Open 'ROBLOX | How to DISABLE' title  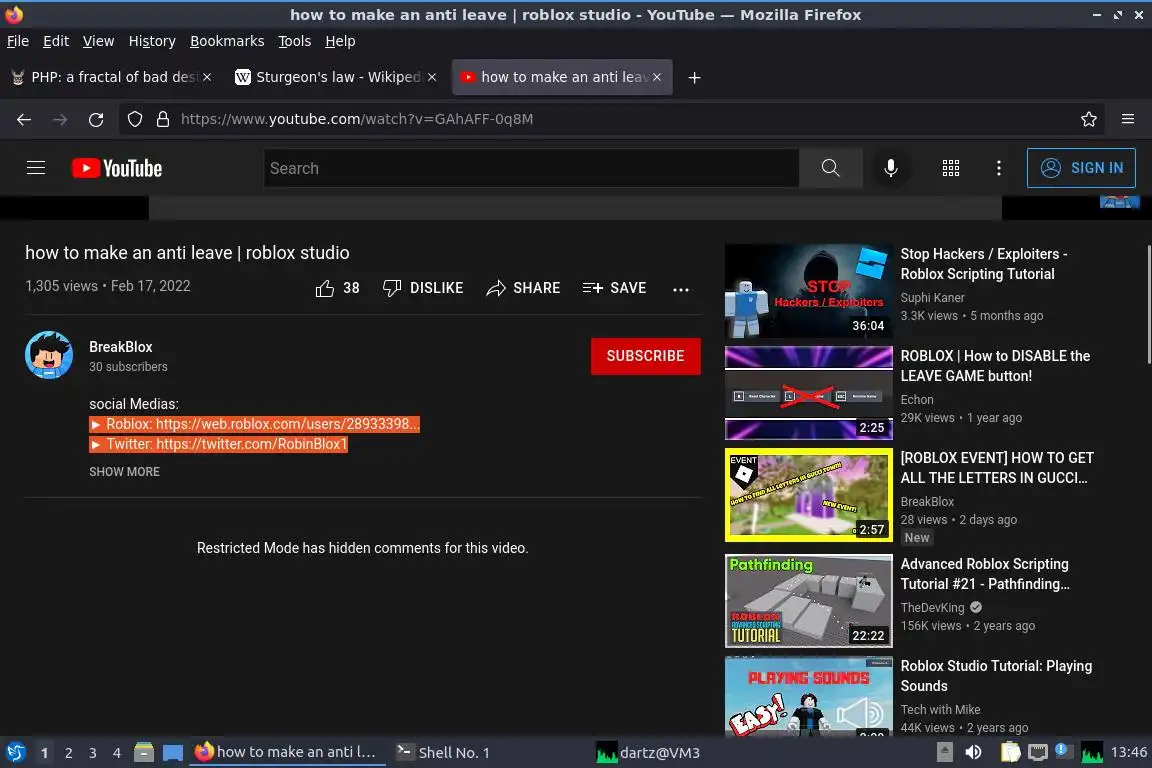pyautogui.click(x=996, y=366)
